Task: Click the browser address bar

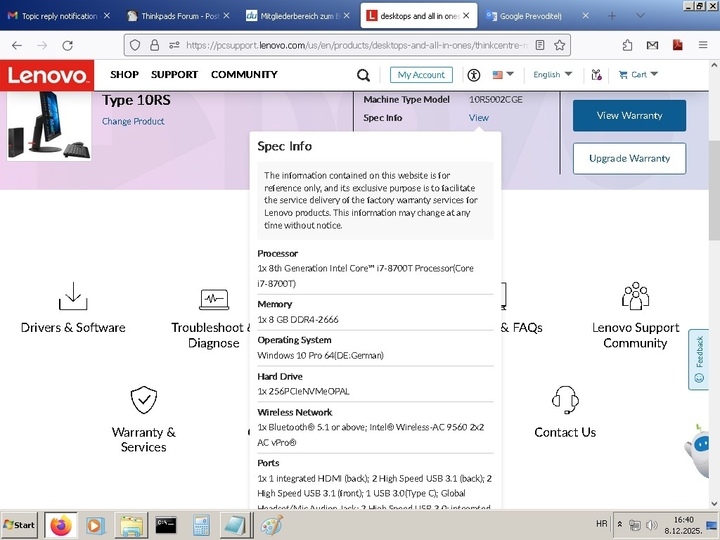Action: pyautogui.click(x=350, y=45)
